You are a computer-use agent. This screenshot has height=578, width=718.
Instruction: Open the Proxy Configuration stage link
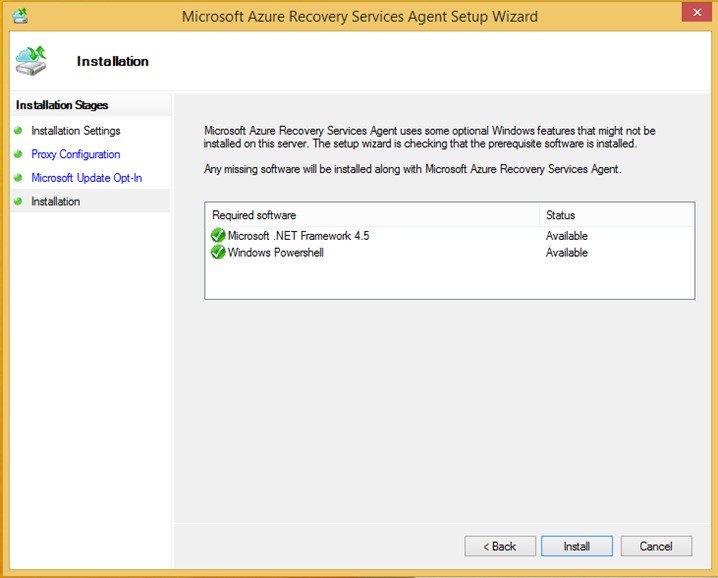click(x=76, y=154)
